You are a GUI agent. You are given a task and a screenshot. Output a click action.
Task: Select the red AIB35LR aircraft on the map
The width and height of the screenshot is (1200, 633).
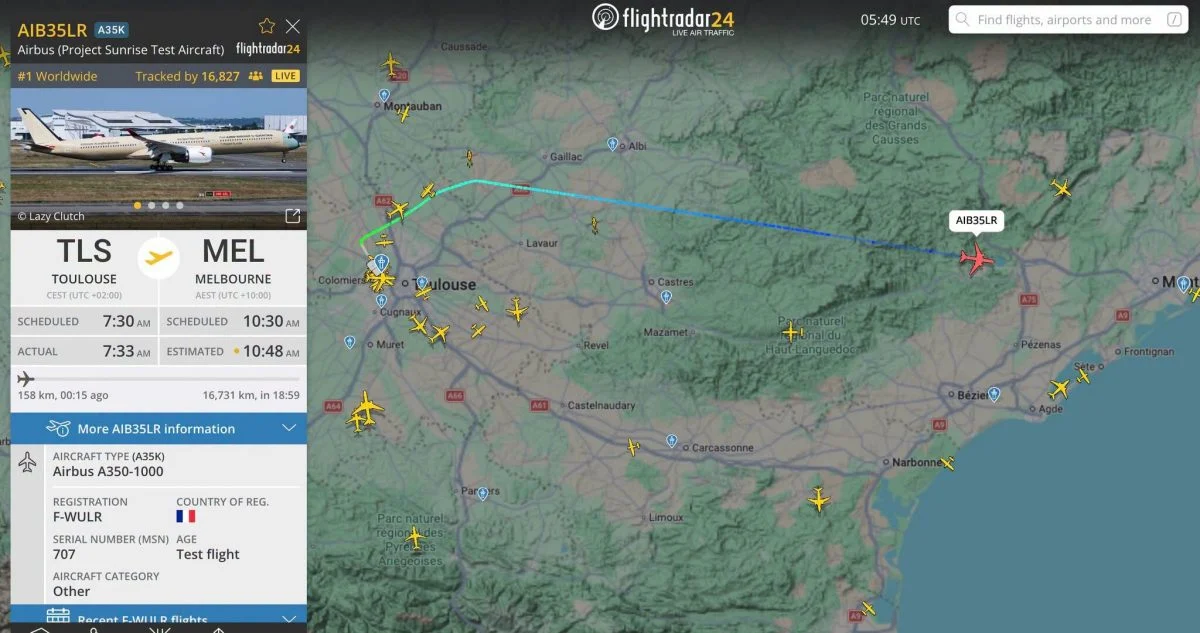tap(976, 258)
